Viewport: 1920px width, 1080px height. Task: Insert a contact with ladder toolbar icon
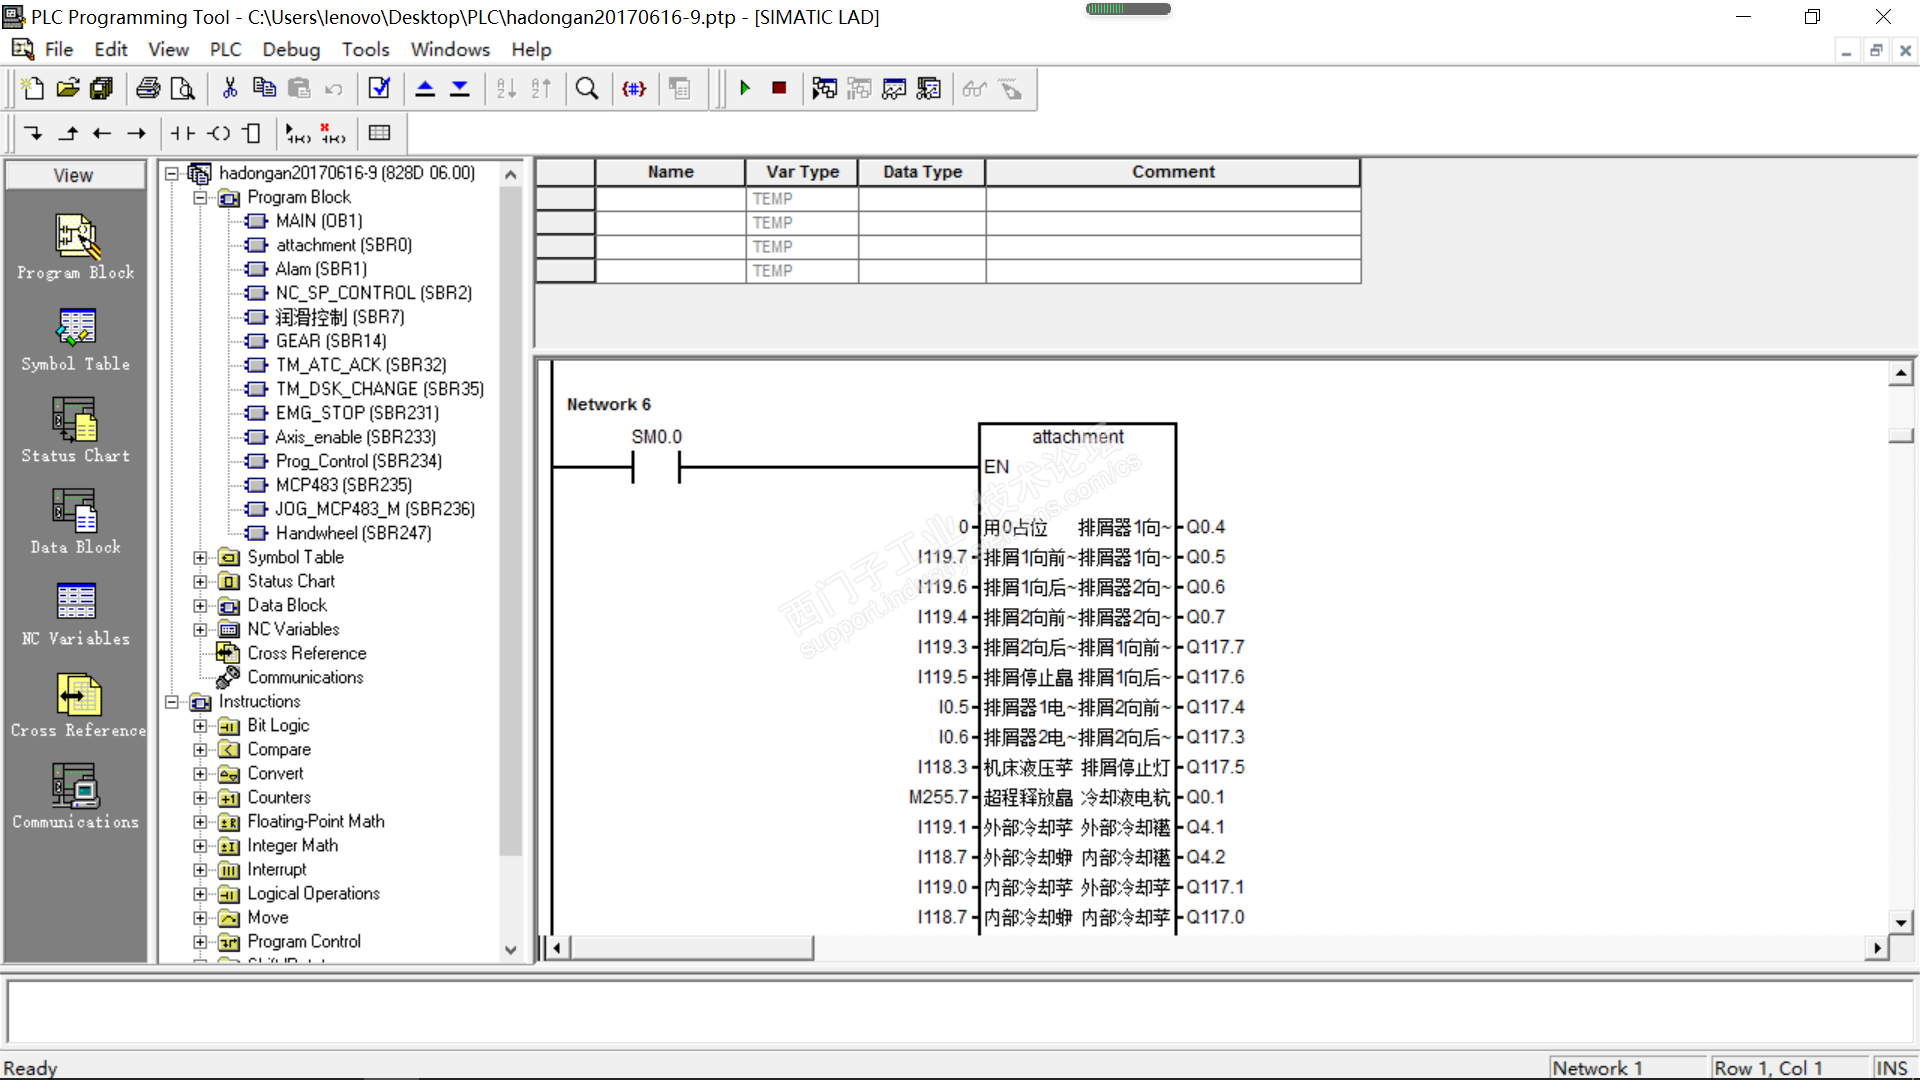(x=182, y=133)
